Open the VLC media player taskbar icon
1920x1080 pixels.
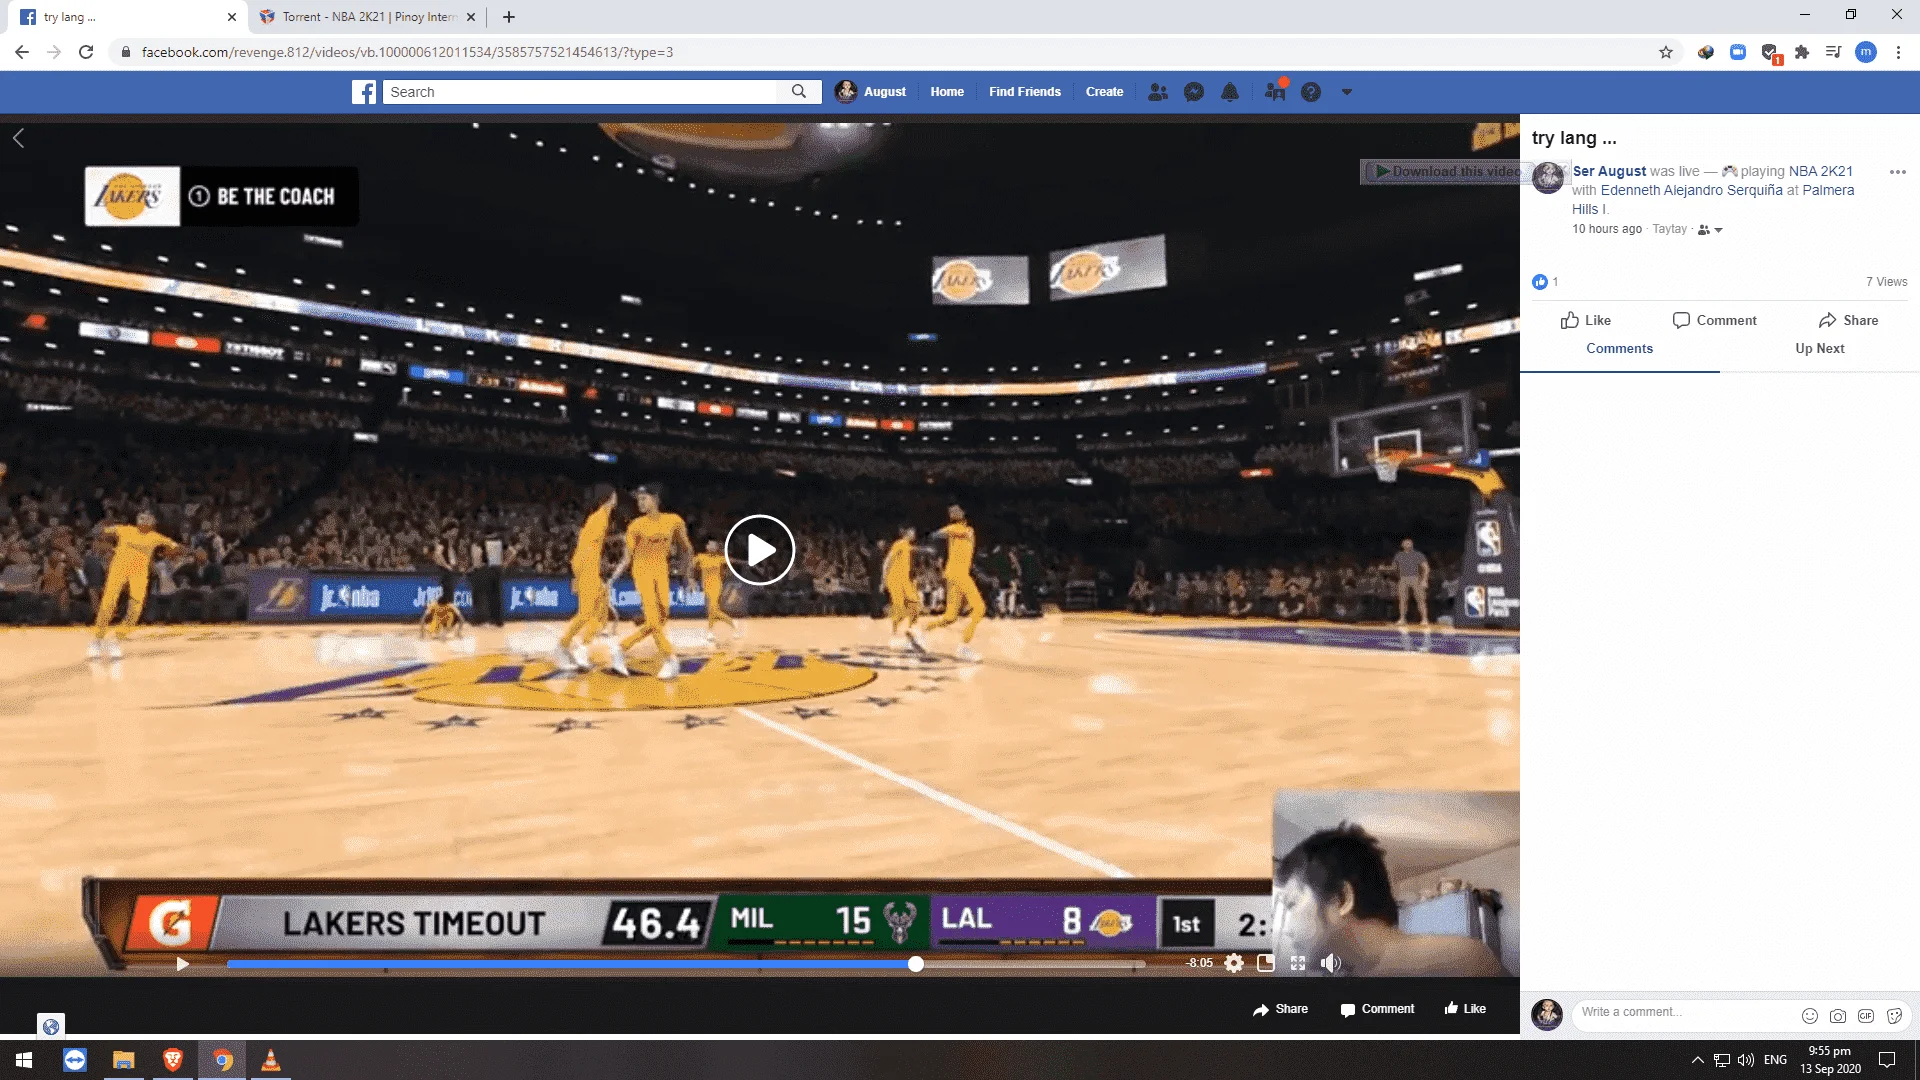tap(271, 1060)
